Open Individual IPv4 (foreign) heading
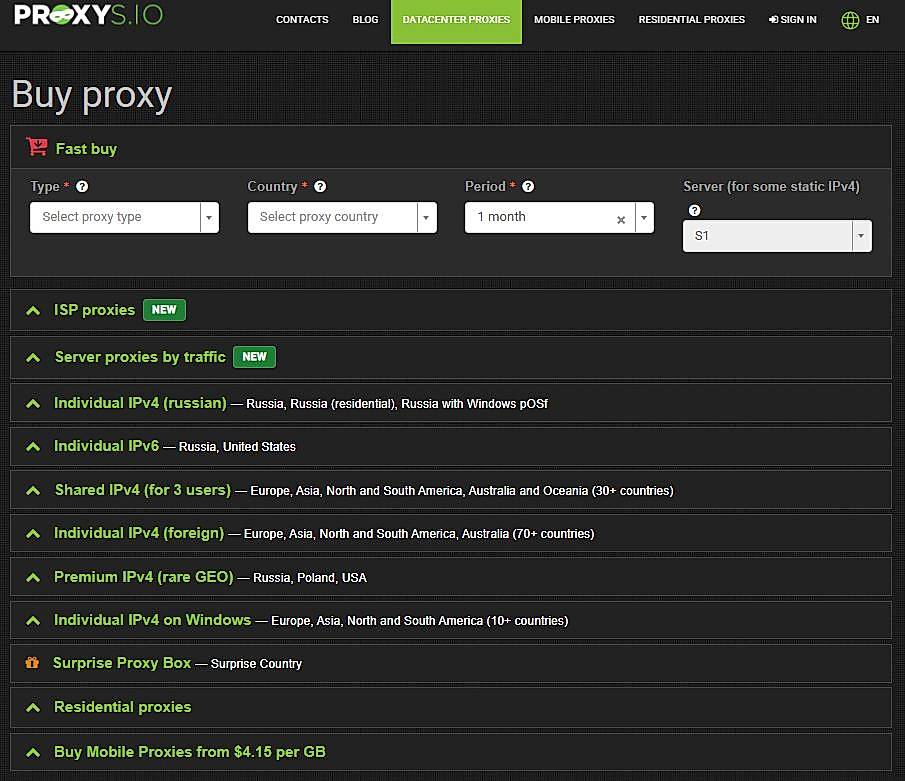The image size is (905, 781). click(139, 533)
